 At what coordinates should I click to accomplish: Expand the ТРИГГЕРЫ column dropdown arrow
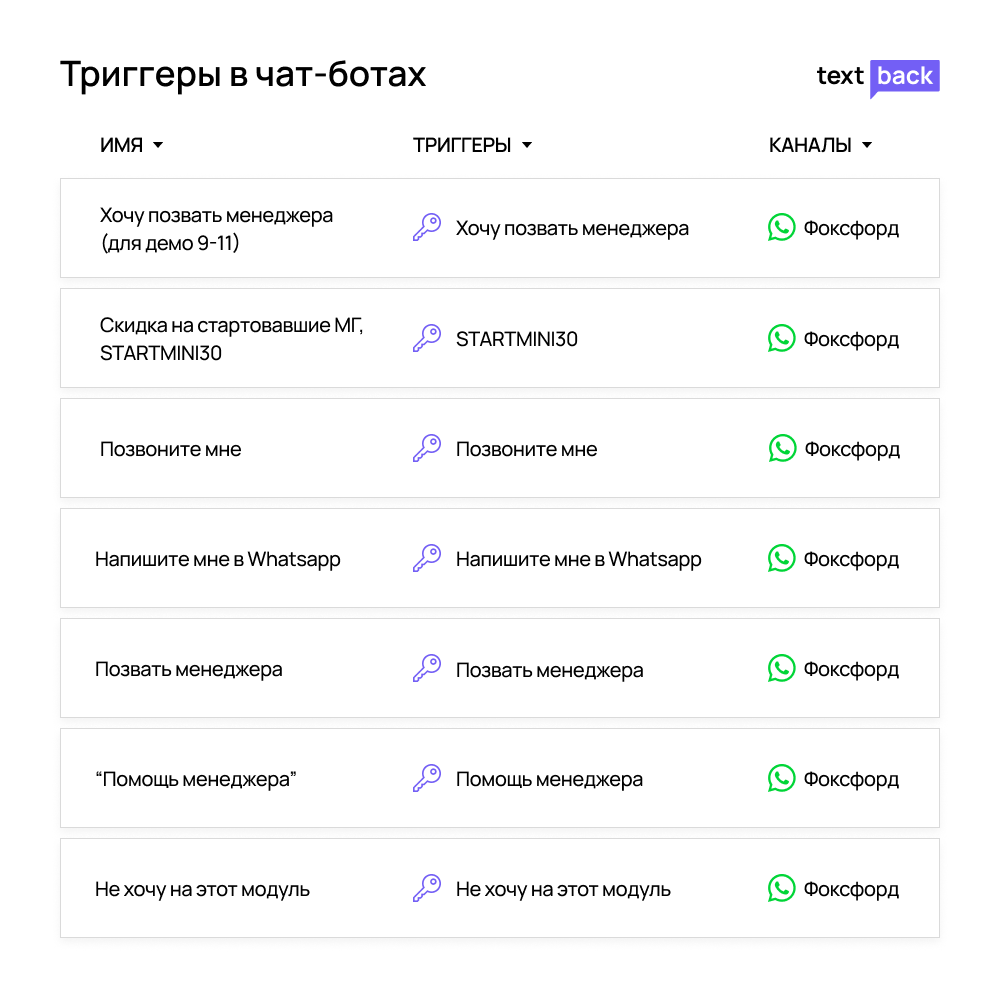coord(527,145)
